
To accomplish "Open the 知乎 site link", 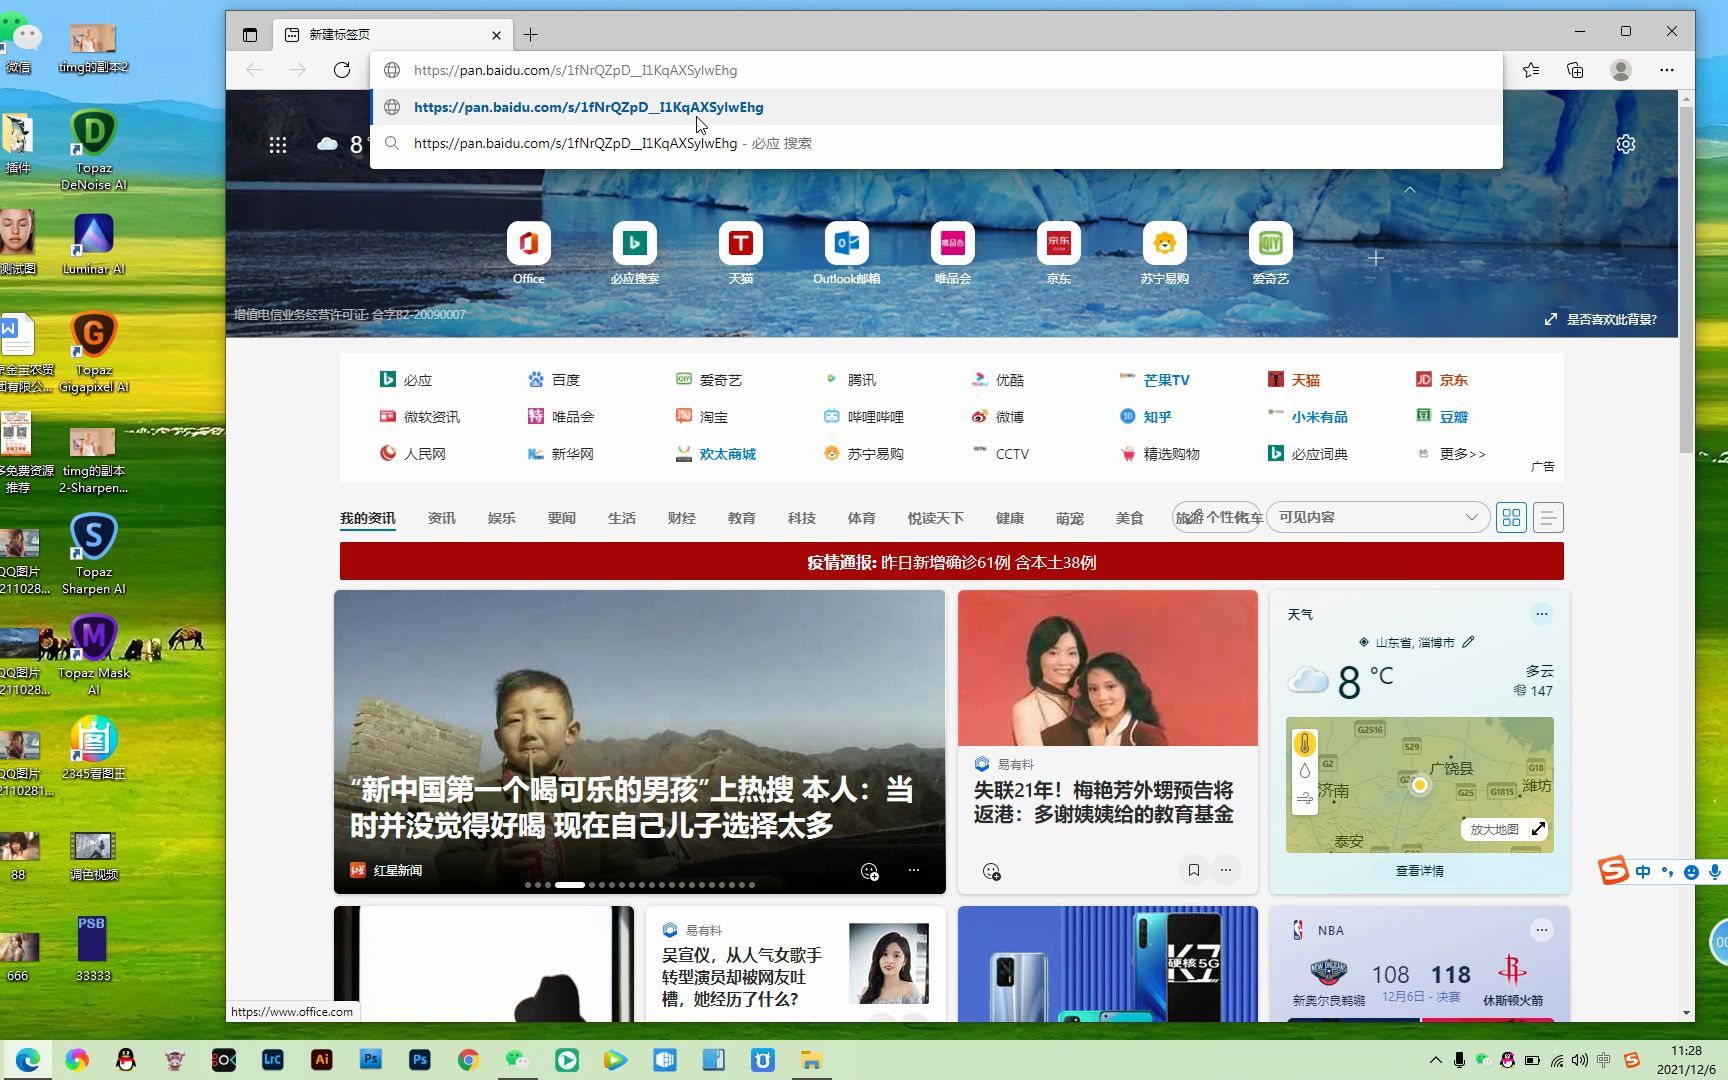I will [1146, 417].
